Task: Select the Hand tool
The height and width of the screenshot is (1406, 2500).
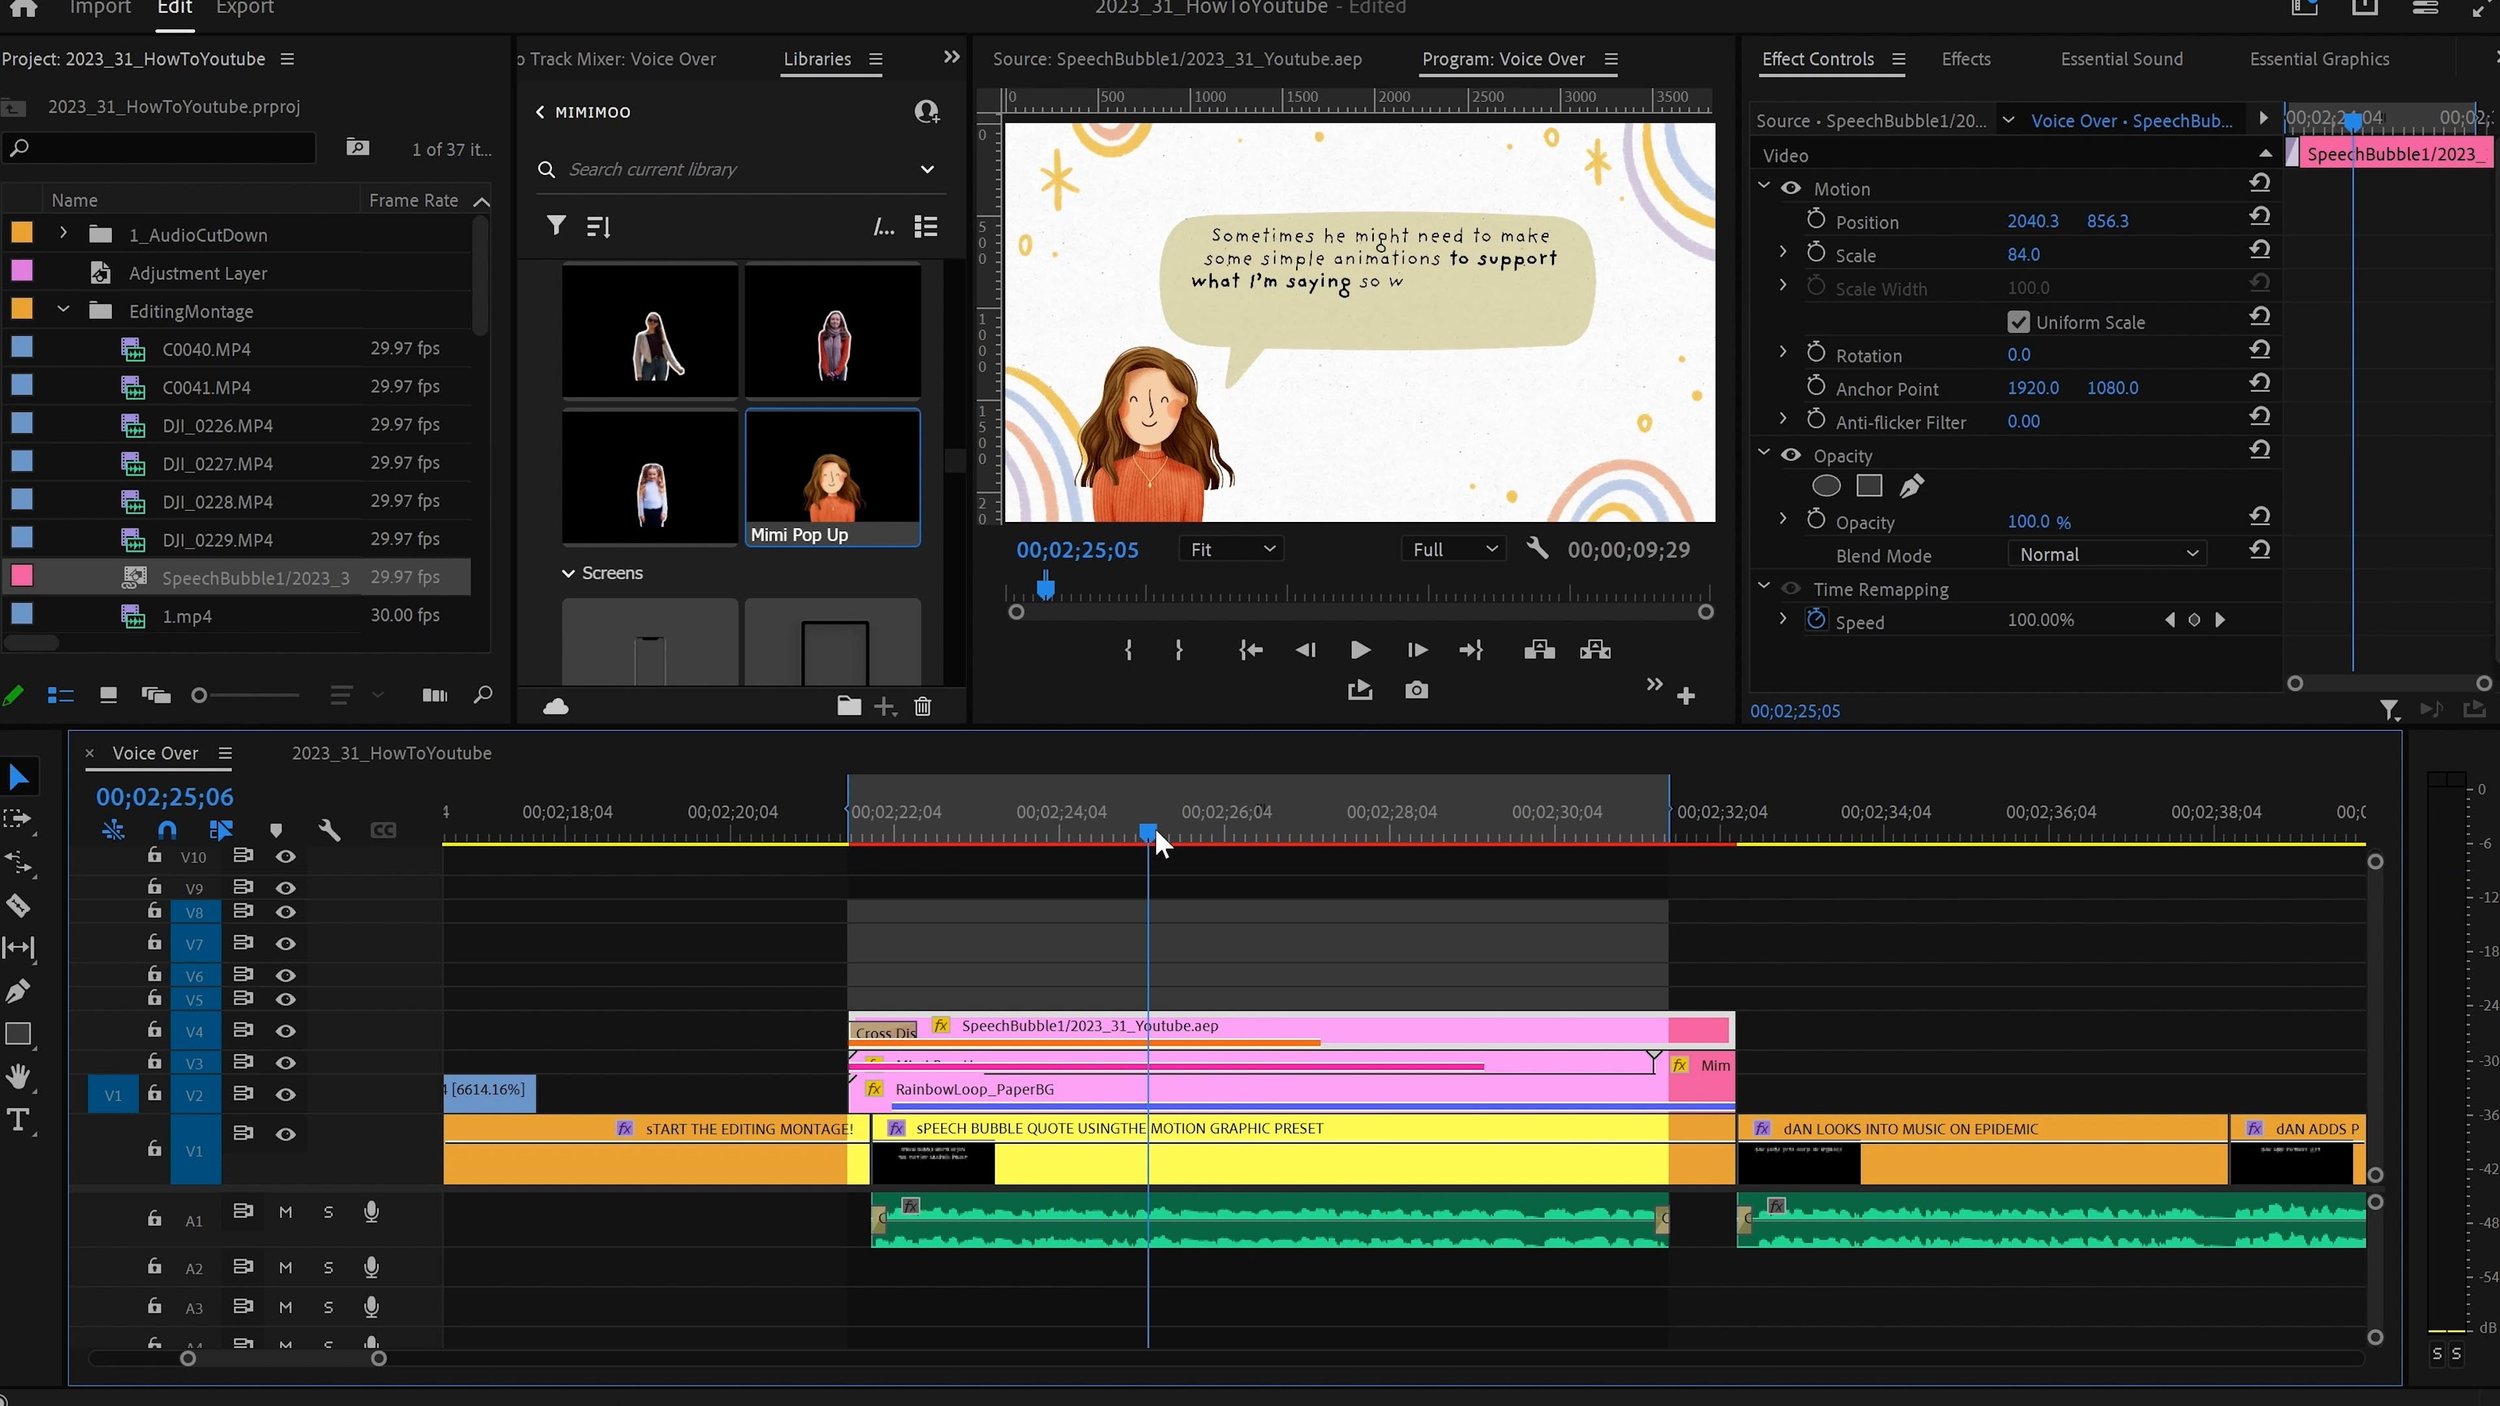Action: [x=18, y=1077]
